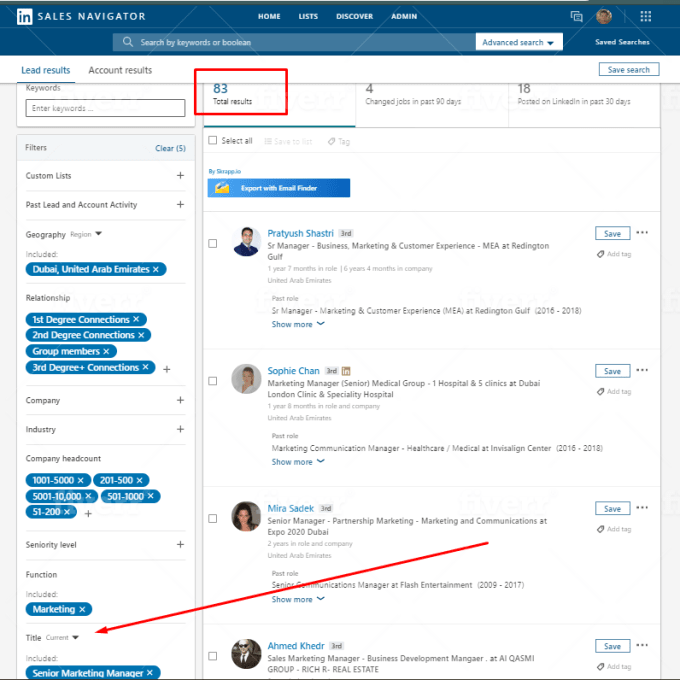Viewport: 680px width, 680px height.
Task: Focus the Search by keywords or boolean box
Action: pos(294,42)
